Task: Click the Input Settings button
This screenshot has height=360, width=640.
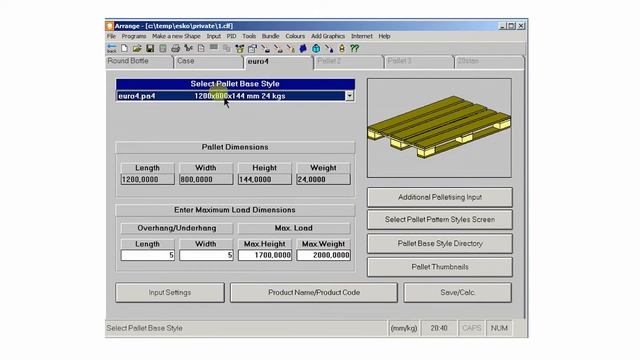Action: coord(170,293)
